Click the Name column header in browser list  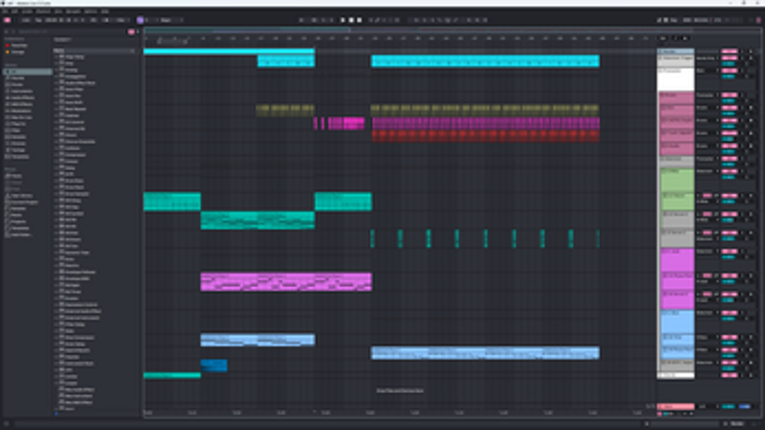click(94, 51)
